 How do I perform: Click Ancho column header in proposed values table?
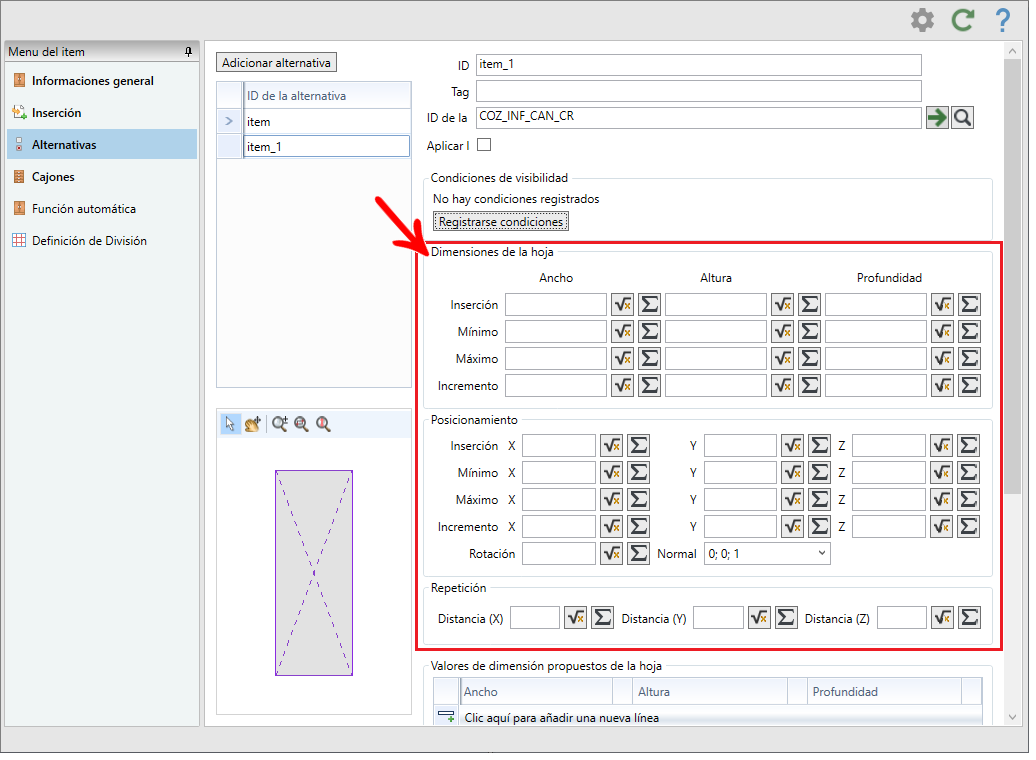[536, 691]
